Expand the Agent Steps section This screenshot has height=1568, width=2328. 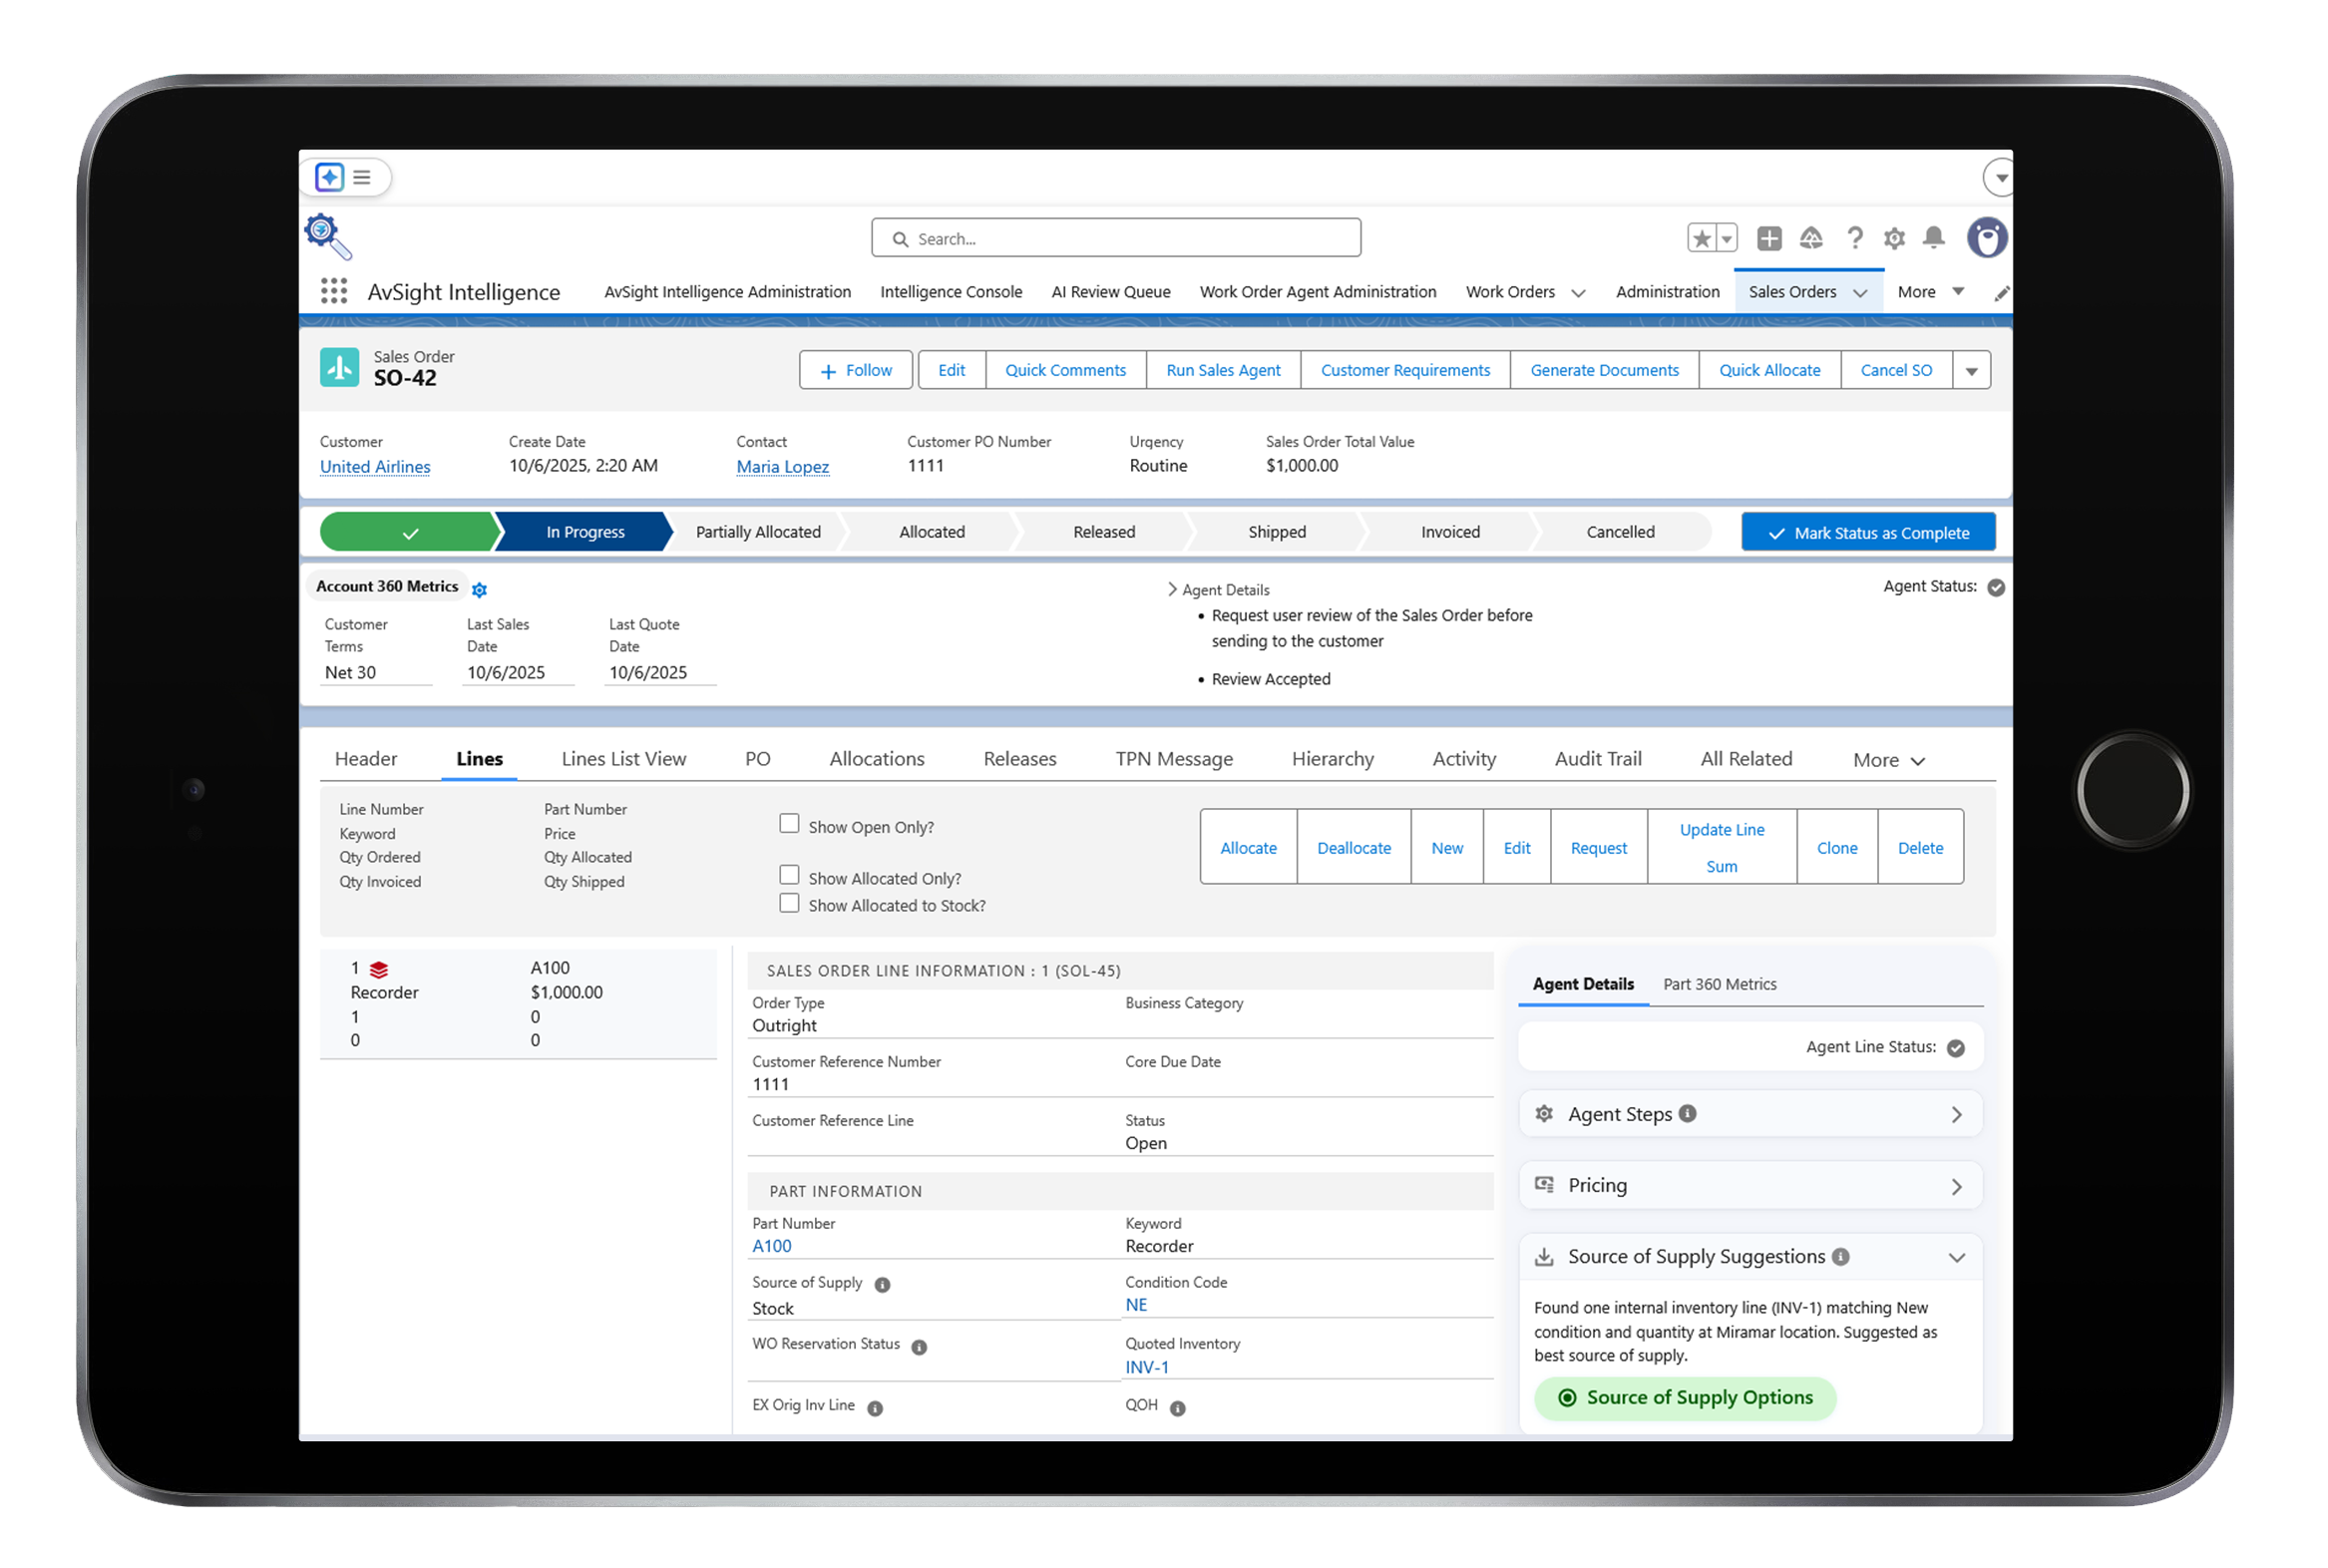coord(1955,1114)
